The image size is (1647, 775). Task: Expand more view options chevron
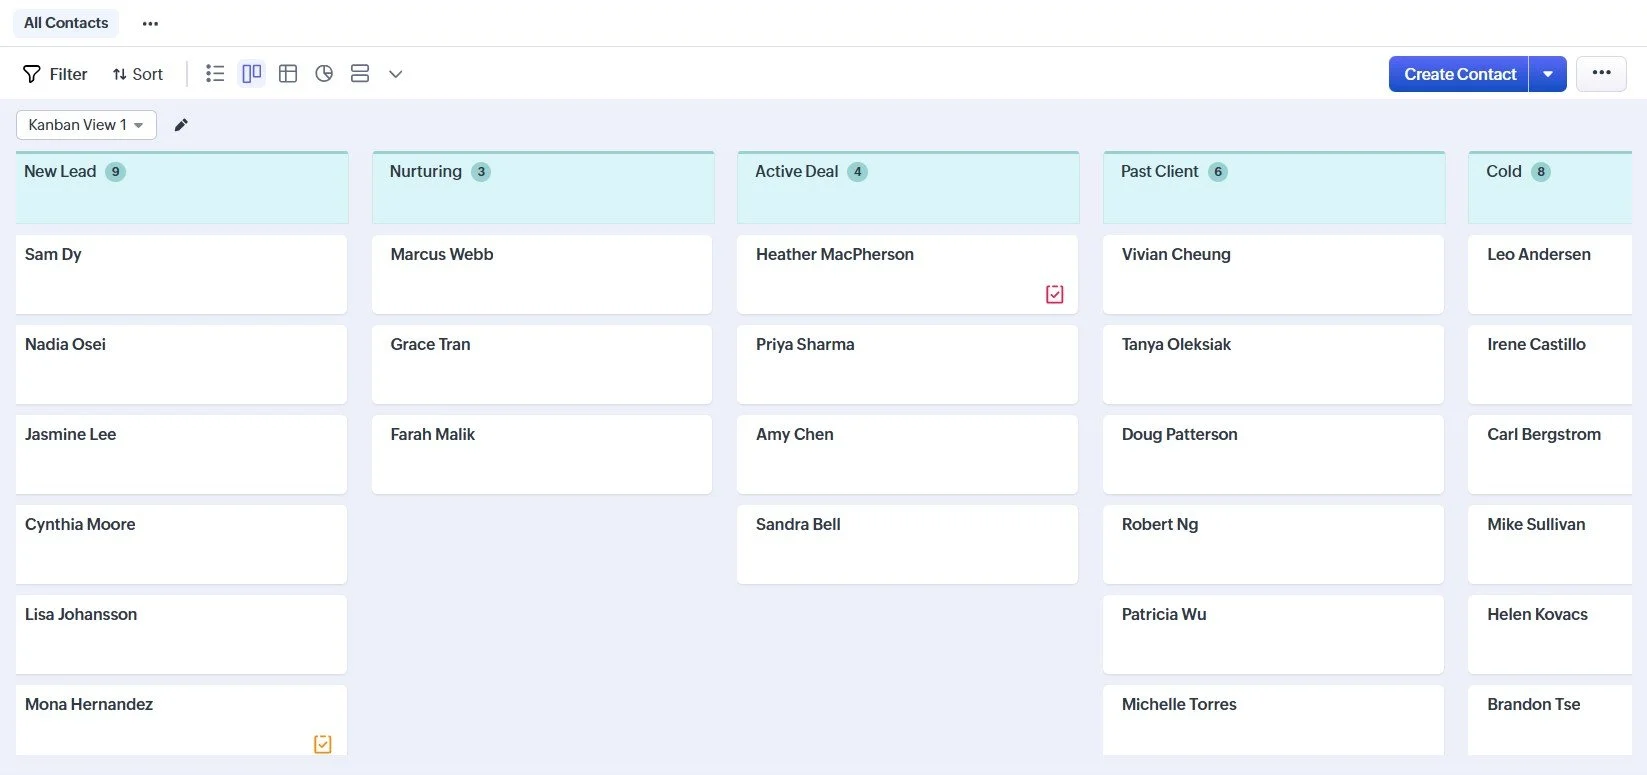(396, 74)
